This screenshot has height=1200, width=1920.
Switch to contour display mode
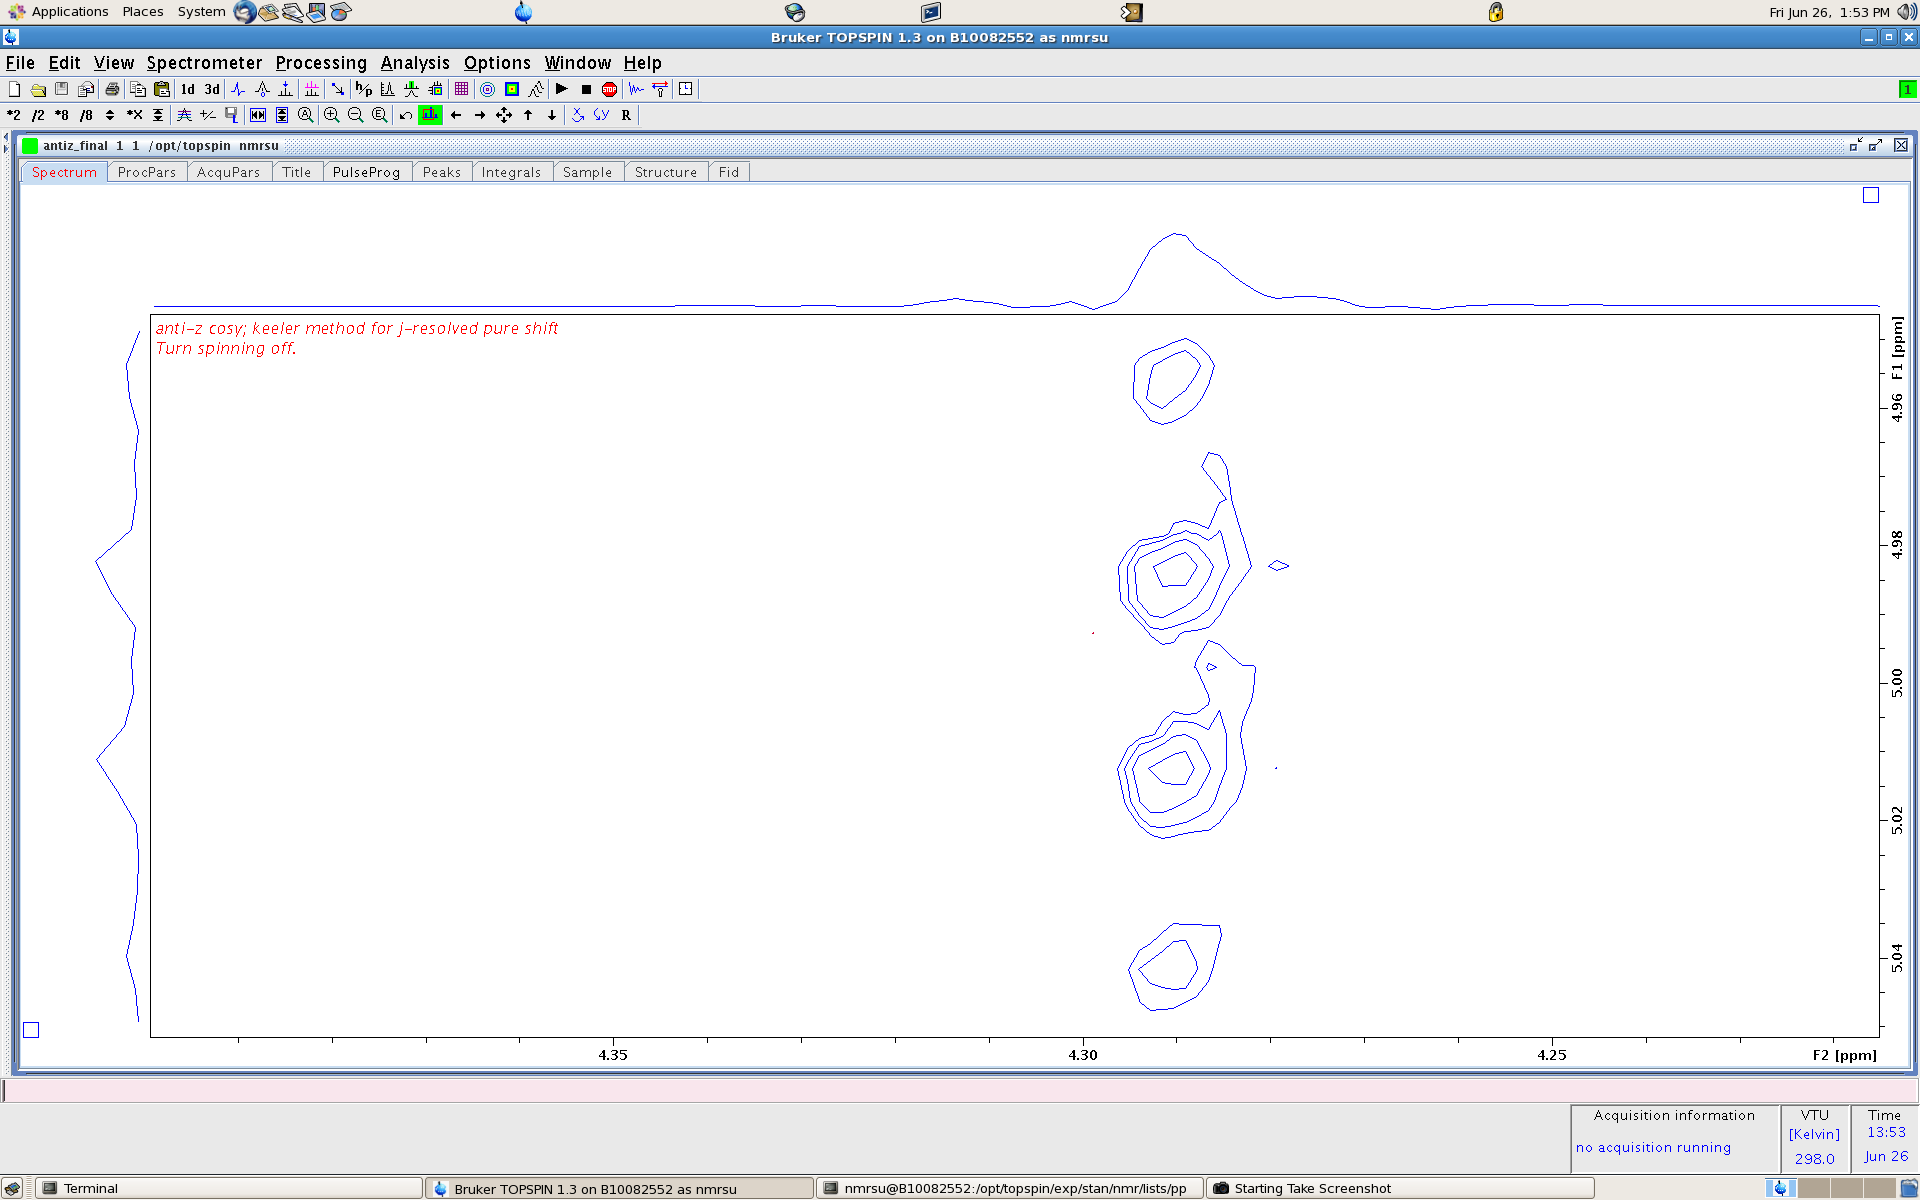point(488,89)
